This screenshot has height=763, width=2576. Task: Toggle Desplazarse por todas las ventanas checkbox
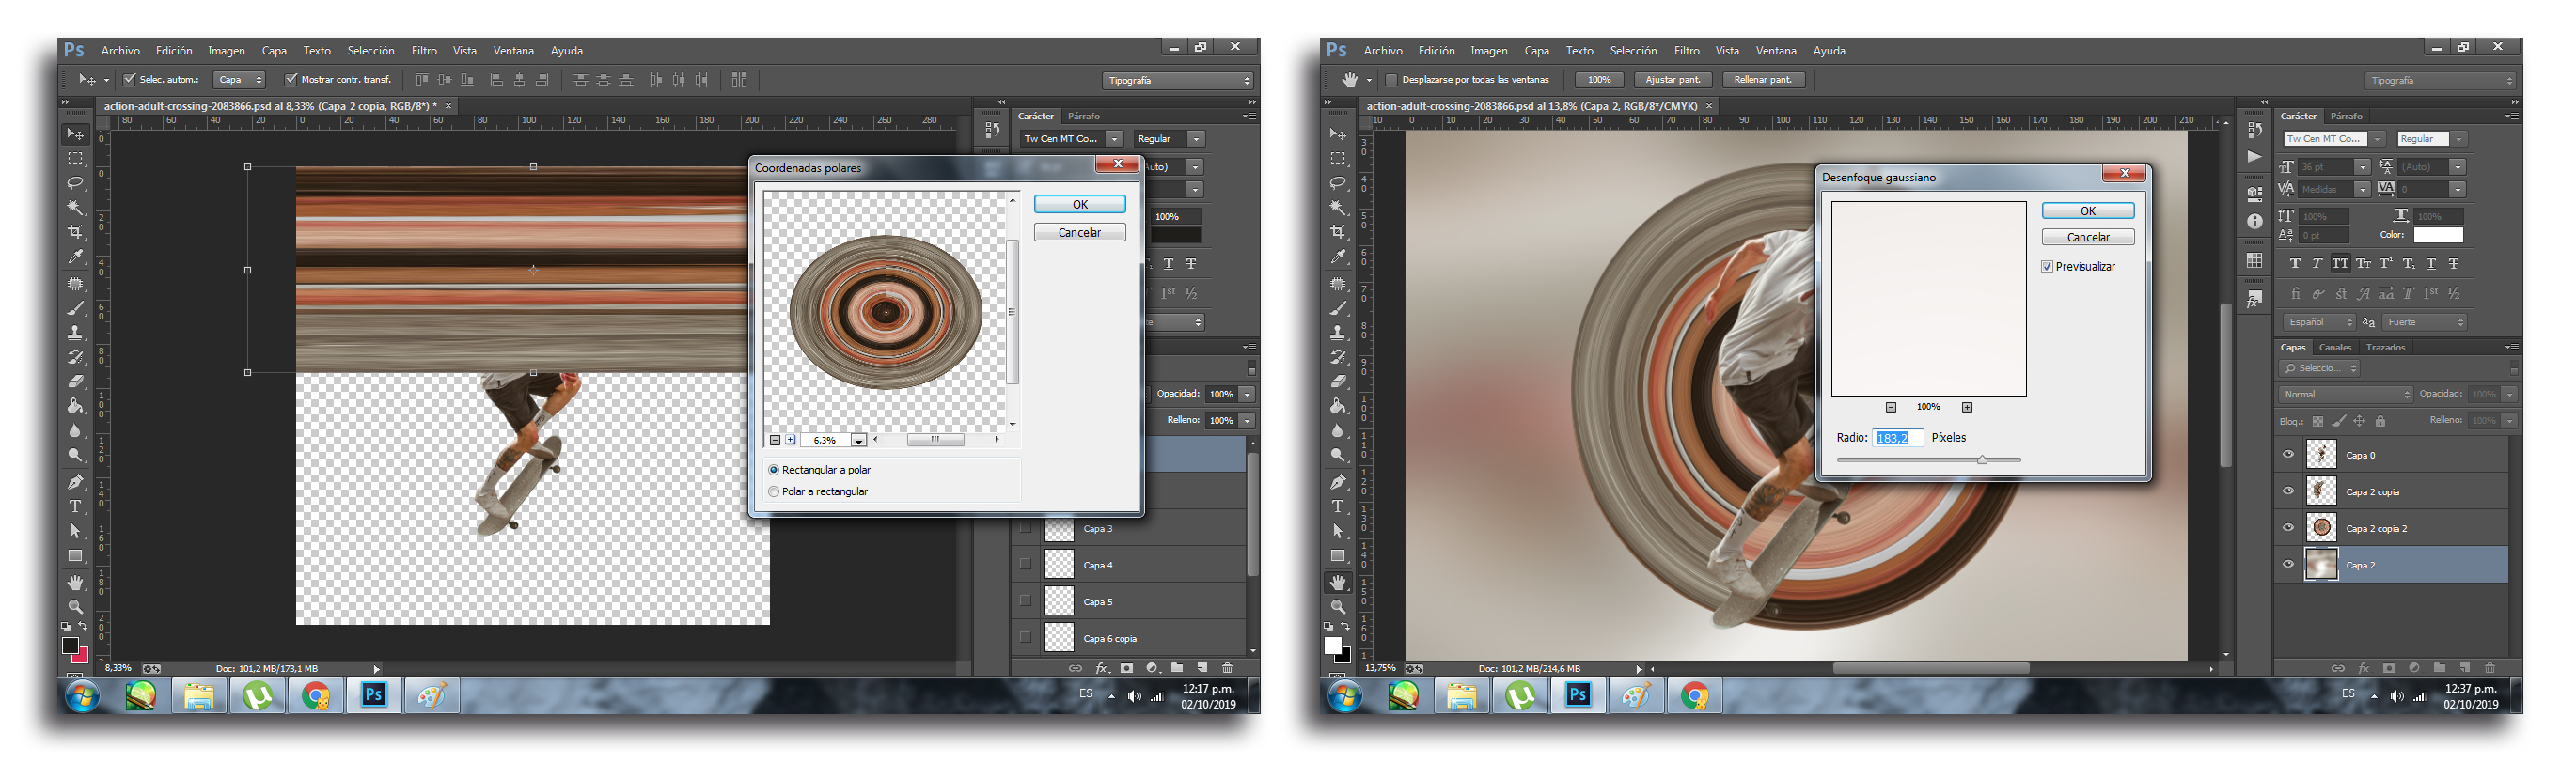tap(1390, 79)
